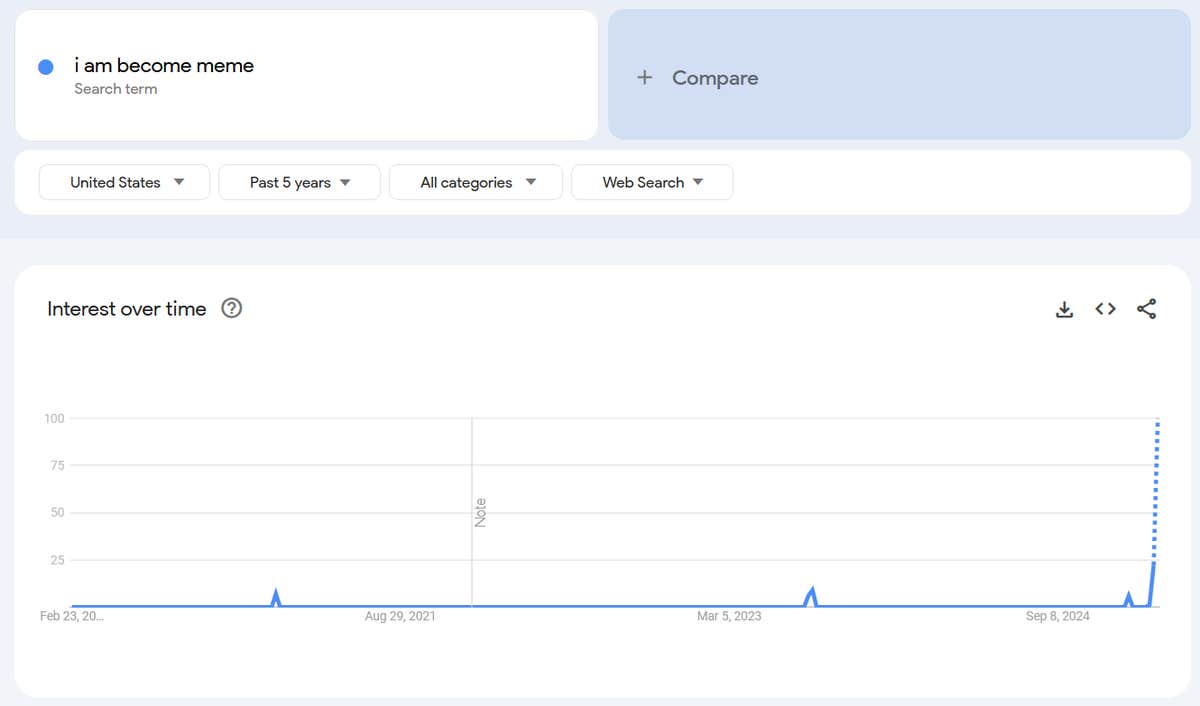Download the interest over time data

point(1064,309)
